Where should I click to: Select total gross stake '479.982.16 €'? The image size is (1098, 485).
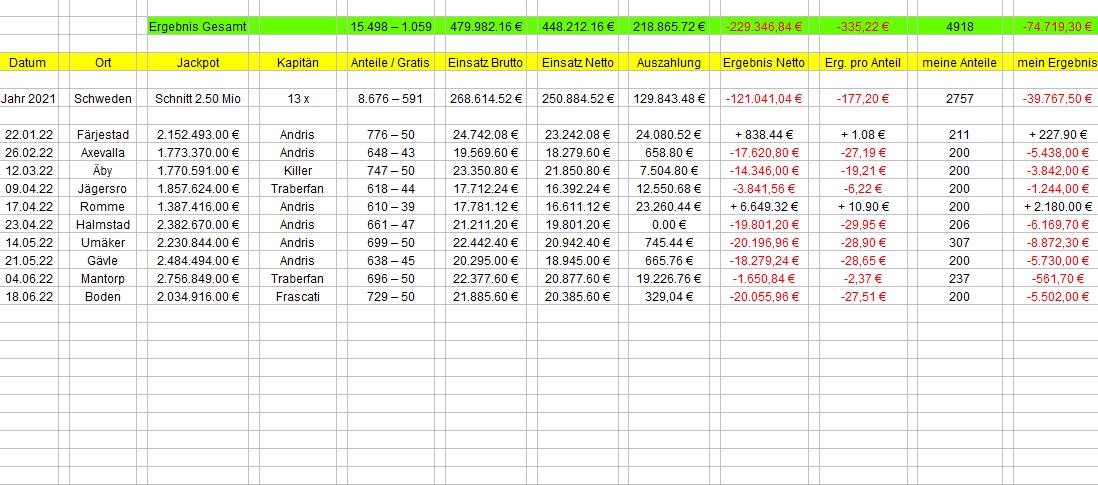coord(485,27)
